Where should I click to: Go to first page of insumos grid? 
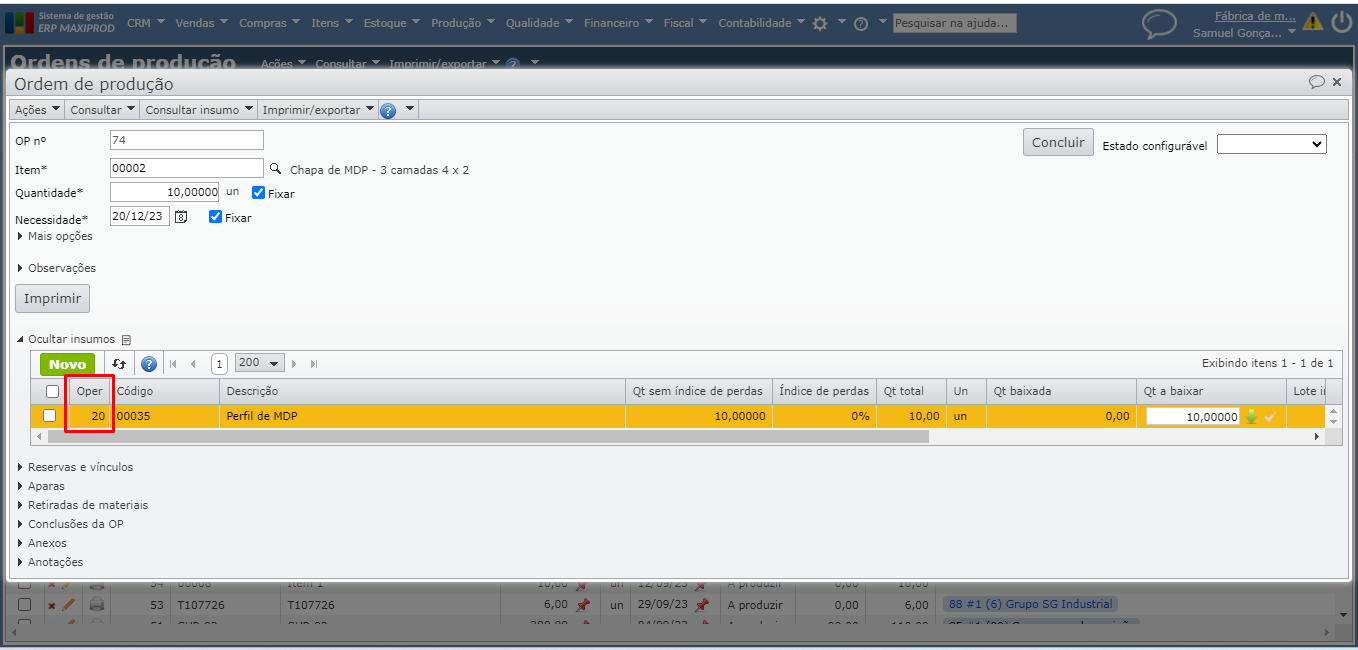coord(173,364)
